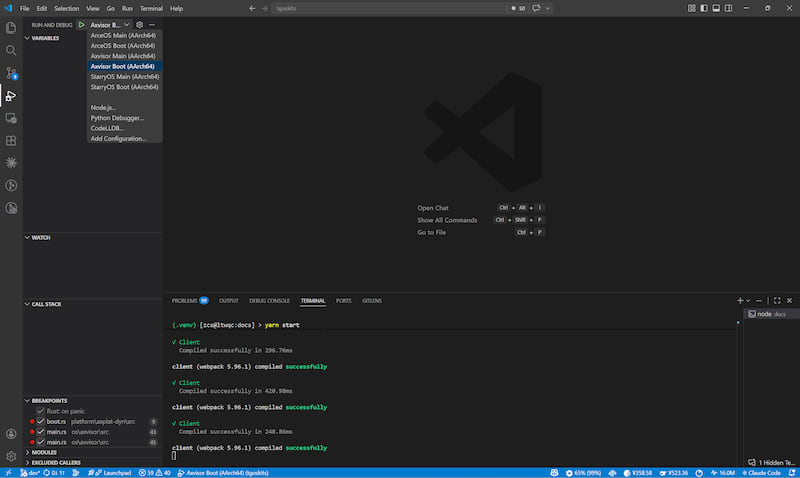Choose Node.js... debugger option
The width and height of the screenshot is (800, 478).
pos(124,107)
